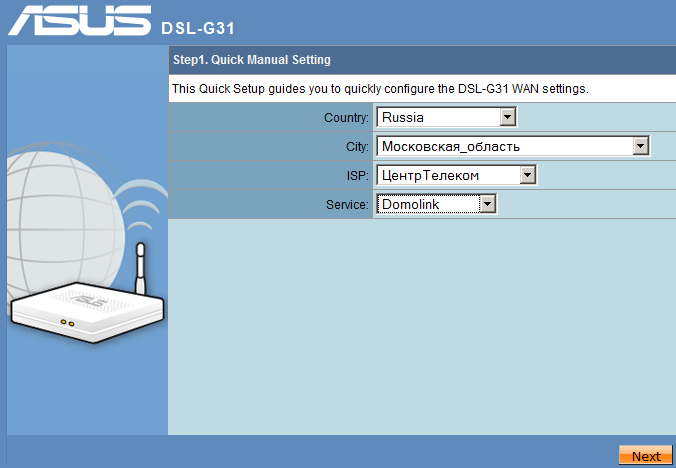Click the Next button
Viewport: 676px width, 468px height.
(x=646, y=456)
